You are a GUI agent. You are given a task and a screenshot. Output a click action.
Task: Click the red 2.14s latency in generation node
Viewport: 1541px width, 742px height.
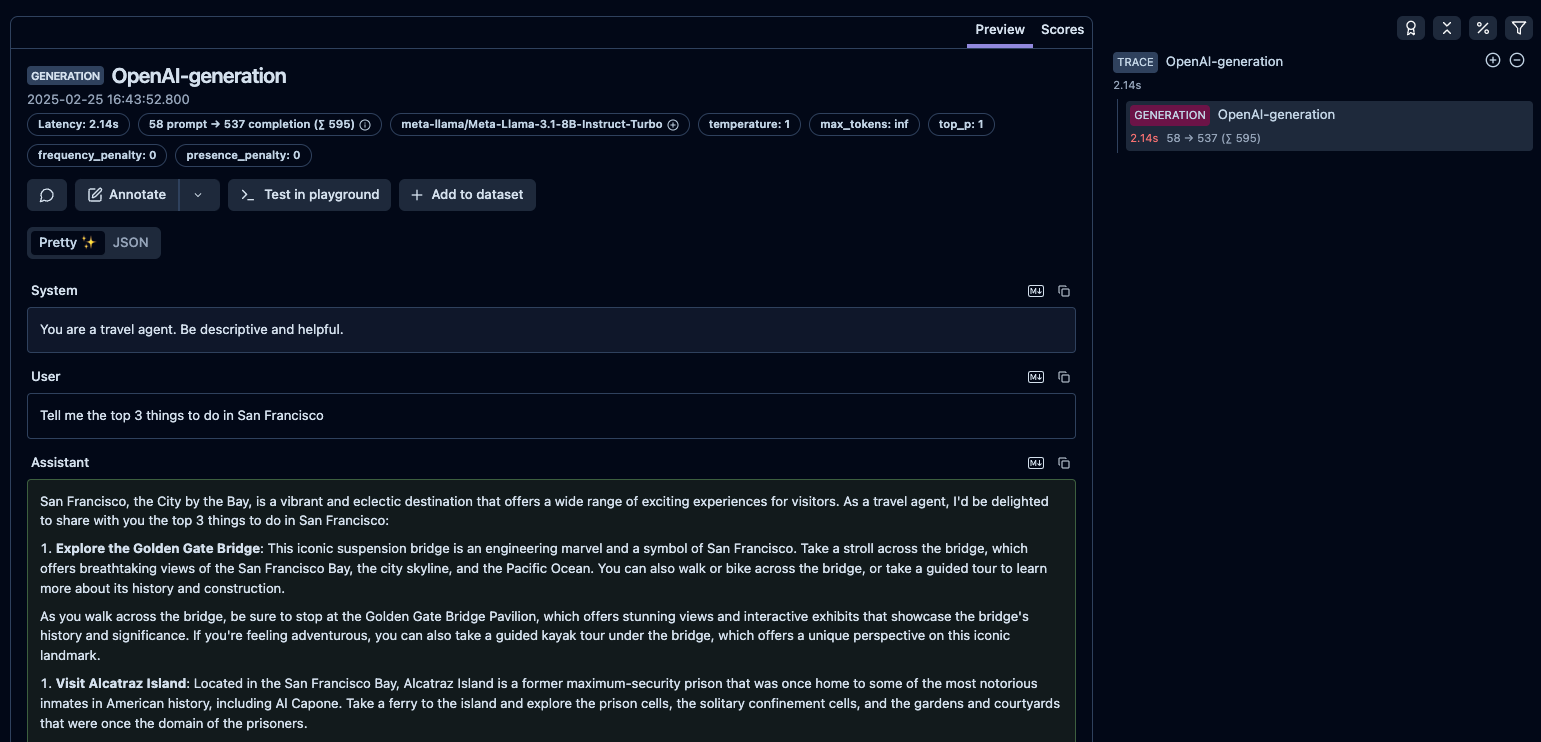(1144, 139)
